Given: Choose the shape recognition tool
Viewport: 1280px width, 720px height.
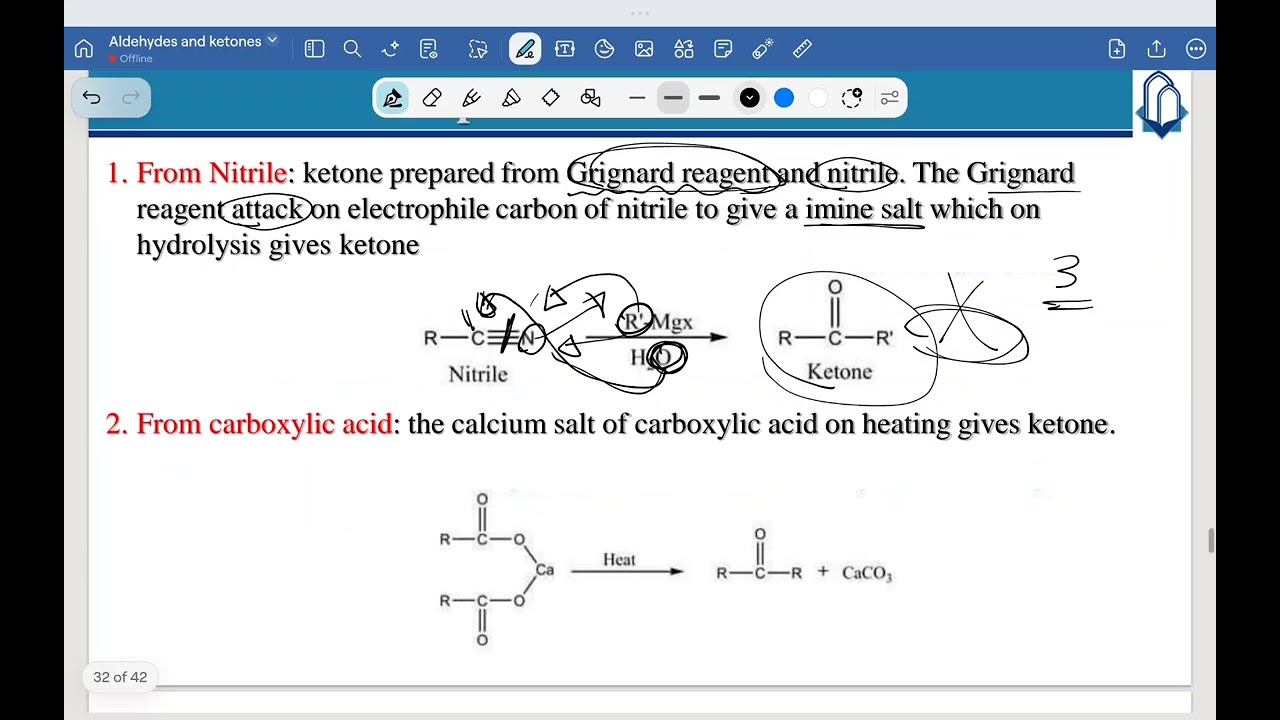Looking at the screenshot, I should (591, 98).
